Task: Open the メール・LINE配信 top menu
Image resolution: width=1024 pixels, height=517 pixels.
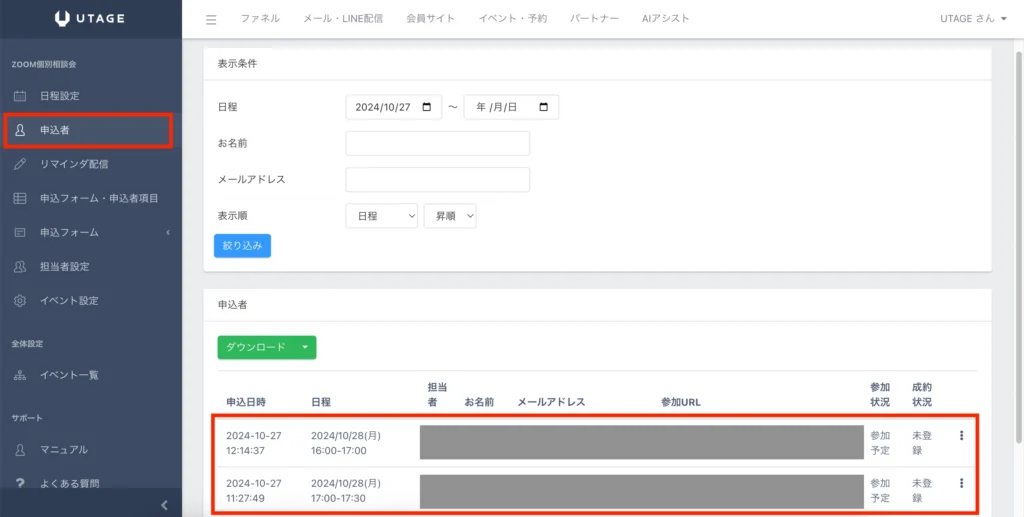Action: [343, 19]
